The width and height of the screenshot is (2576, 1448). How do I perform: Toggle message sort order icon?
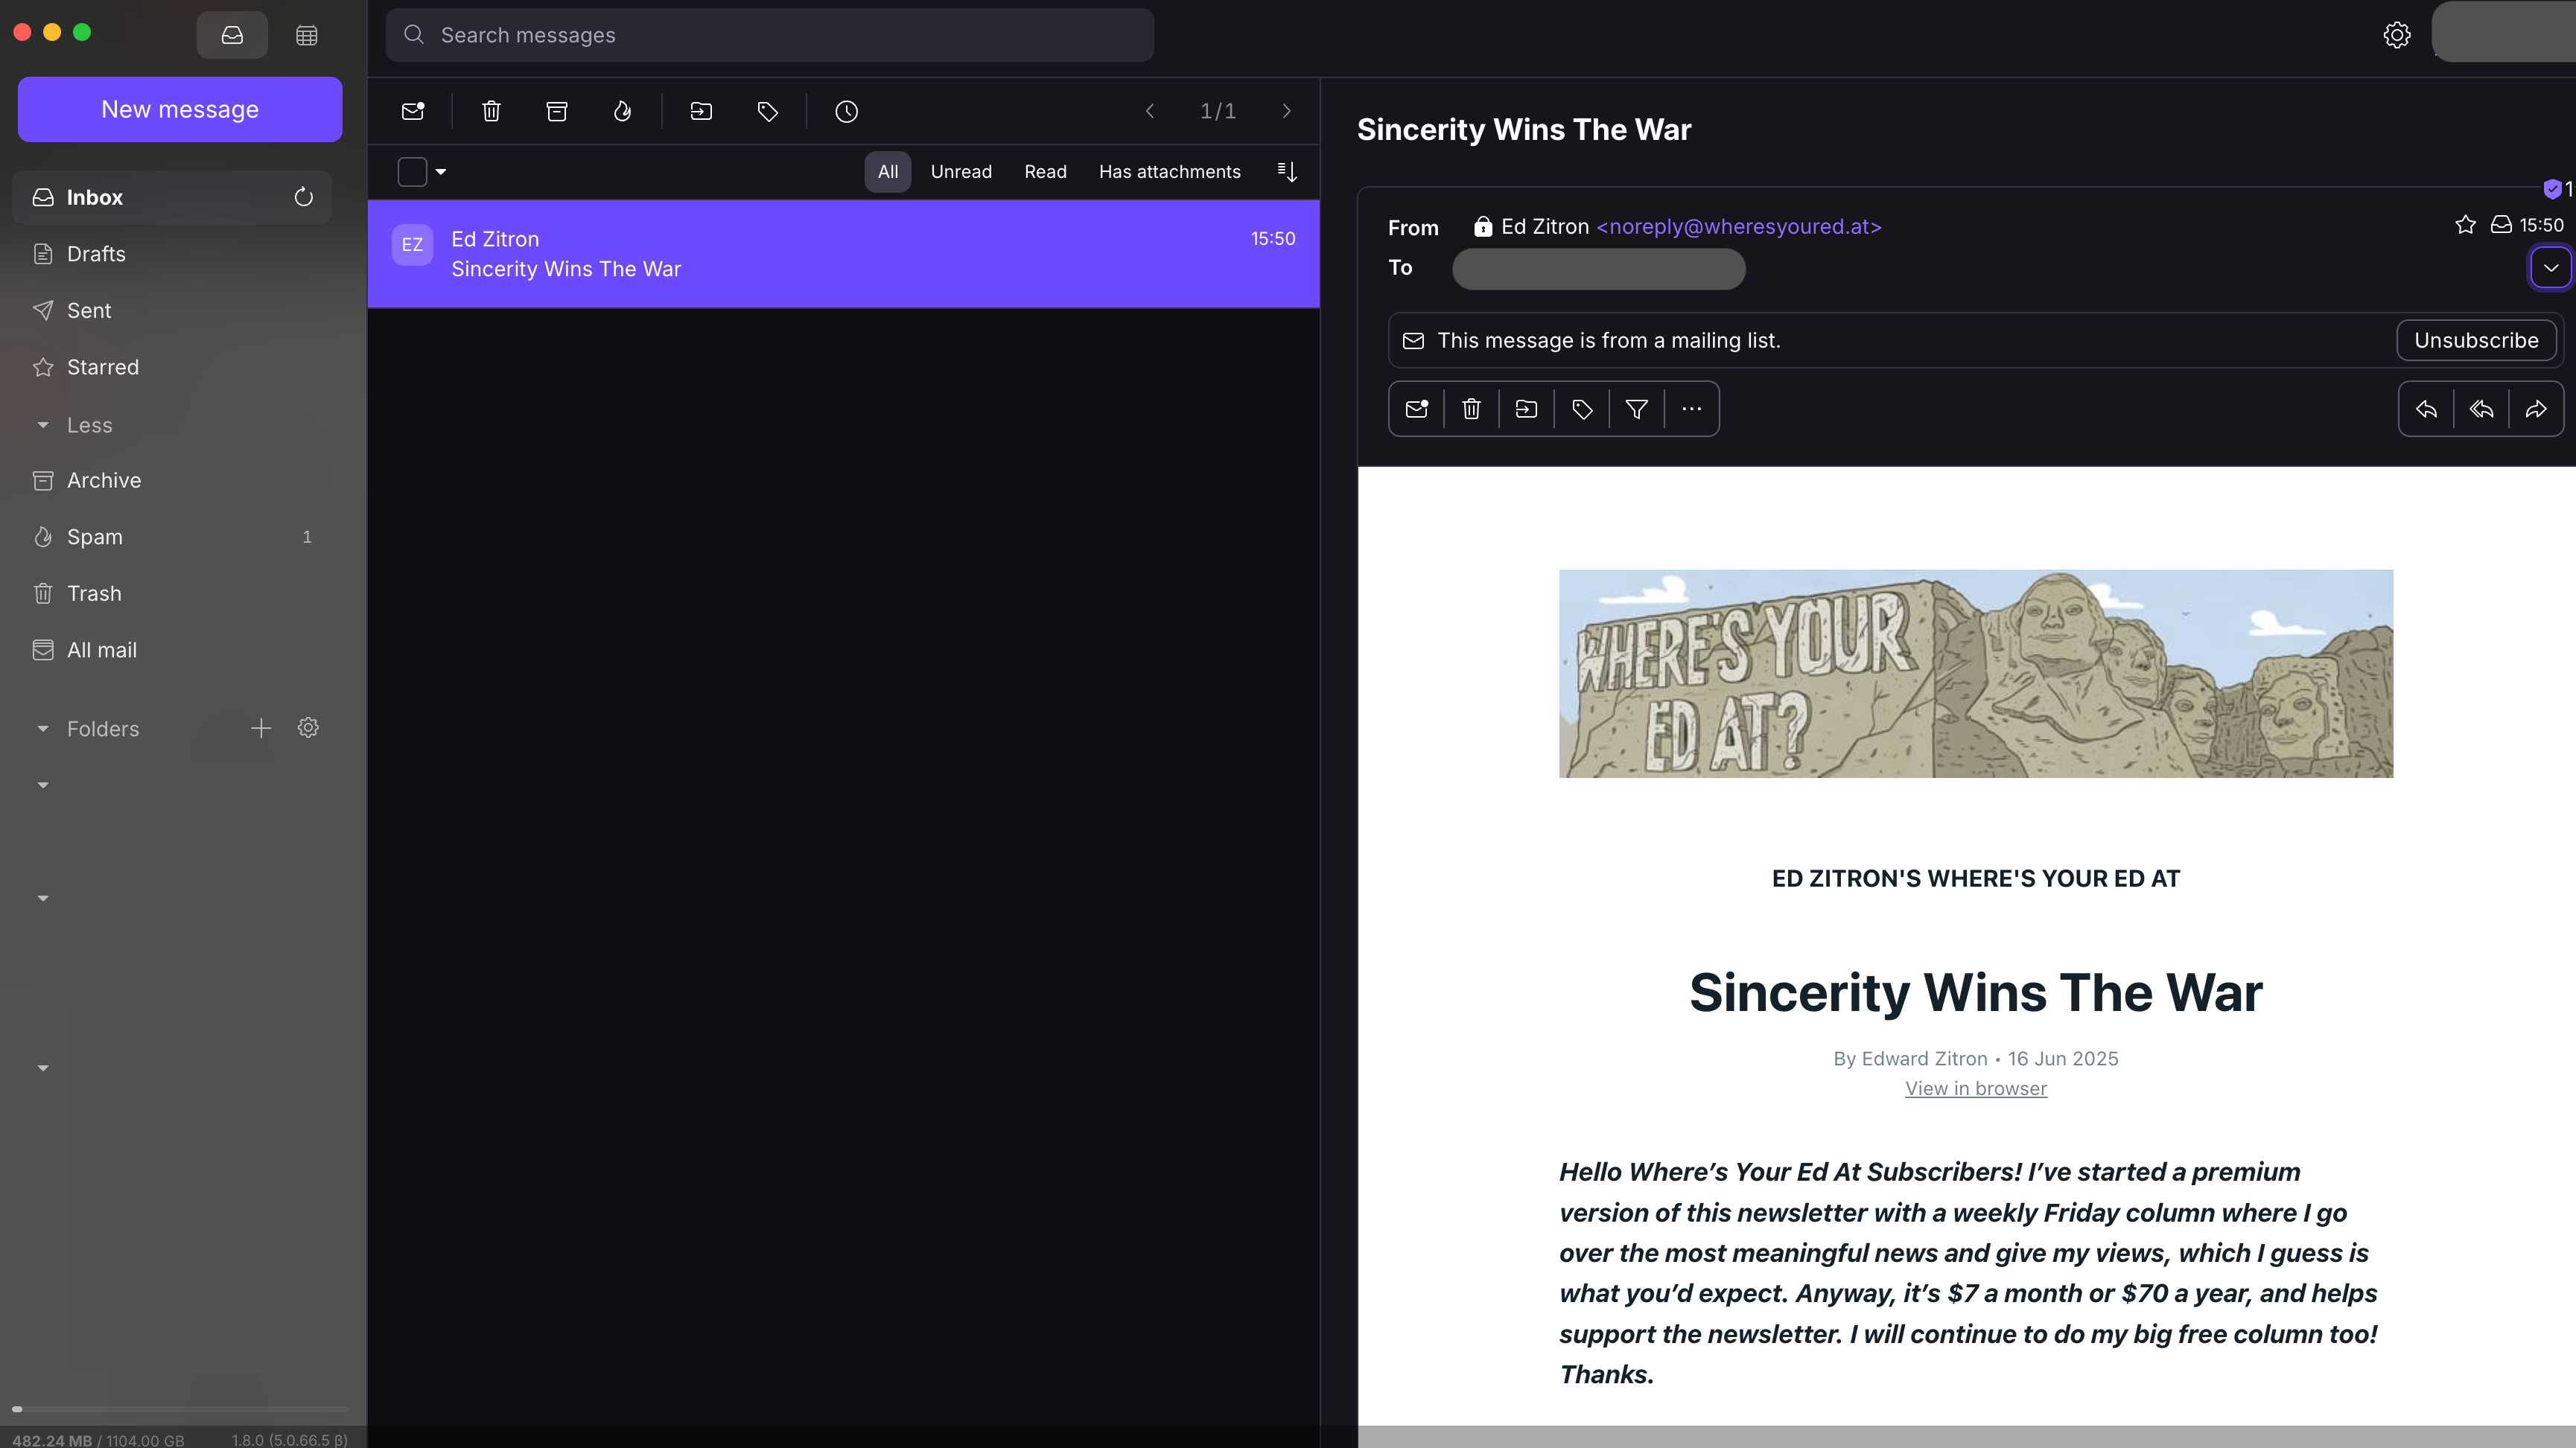click(1287, 172)
